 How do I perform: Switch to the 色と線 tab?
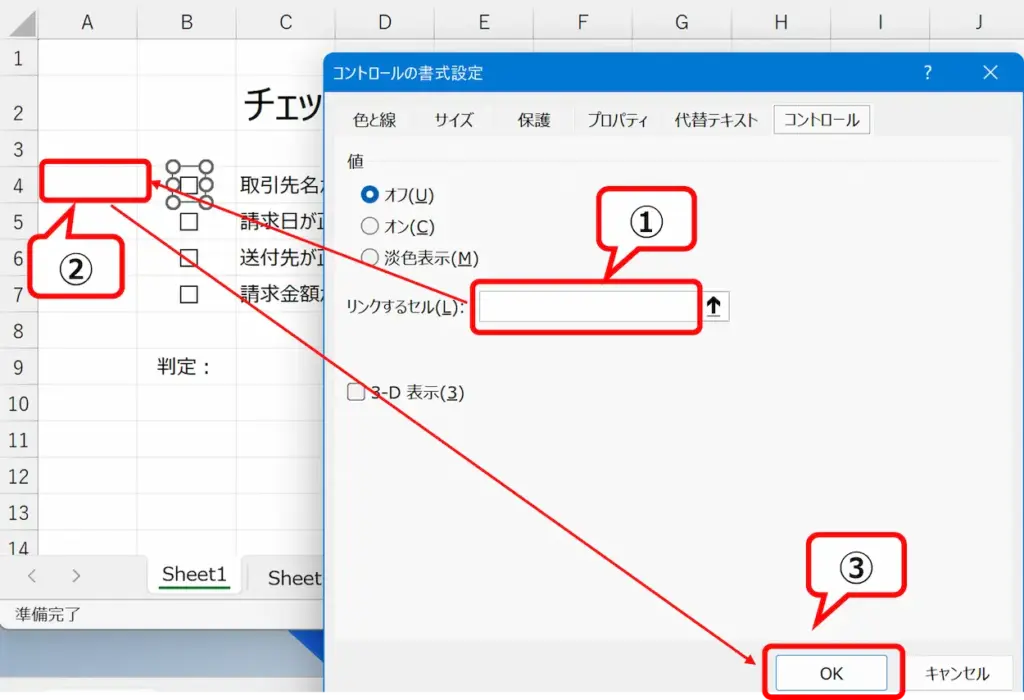375,119
